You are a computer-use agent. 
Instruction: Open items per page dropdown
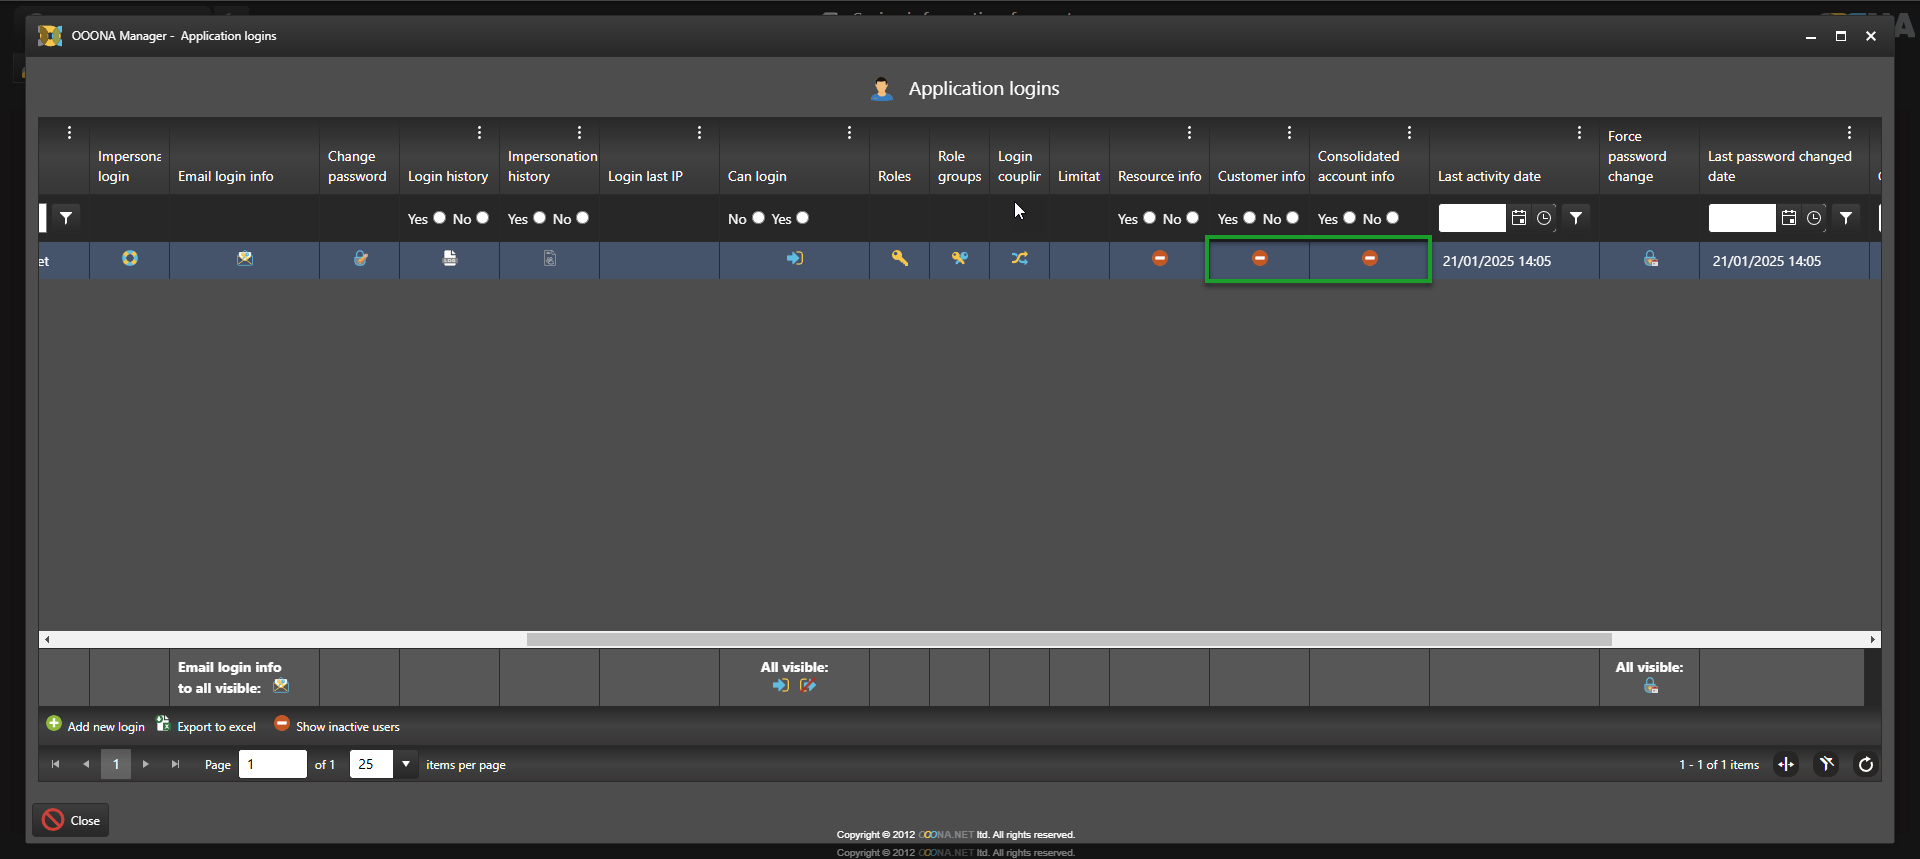pyautogui.click(x=406, y=764)
